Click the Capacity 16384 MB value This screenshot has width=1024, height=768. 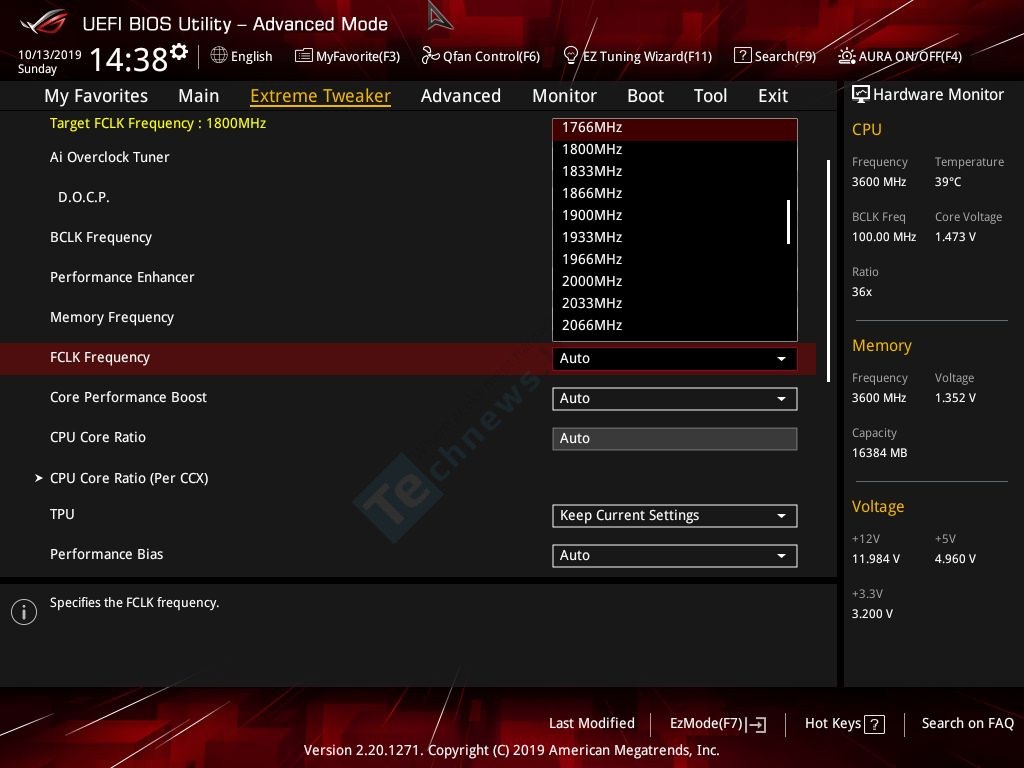tap(879, 453)
